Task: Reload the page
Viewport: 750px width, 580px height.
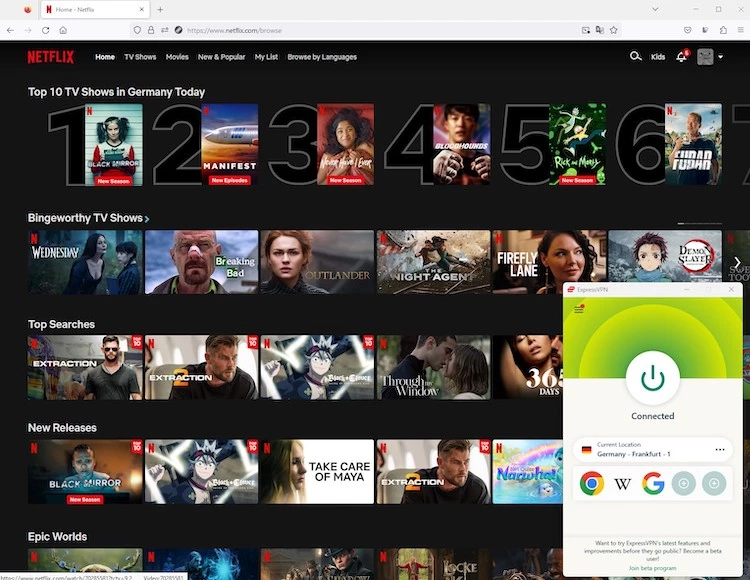Action: tap(45, 30)
